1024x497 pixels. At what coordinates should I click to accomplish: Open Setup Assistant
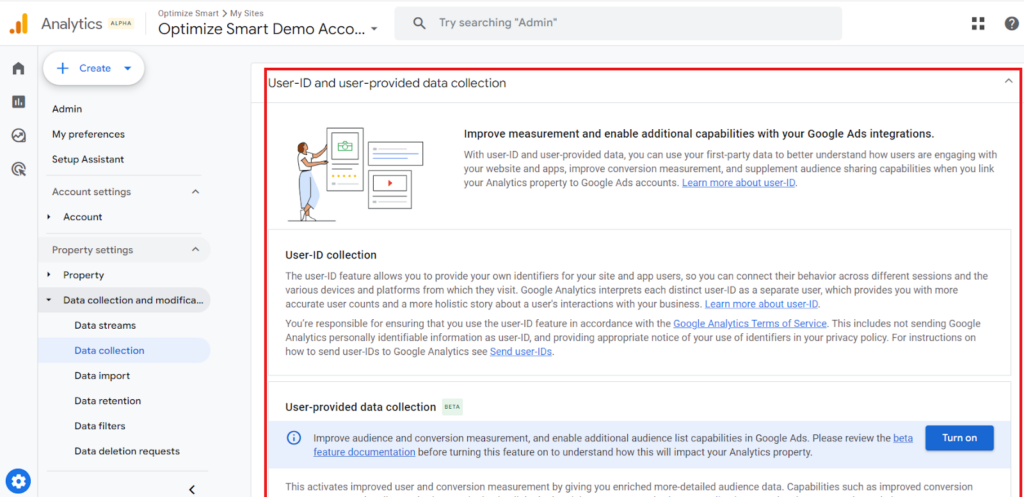point(88,159)
